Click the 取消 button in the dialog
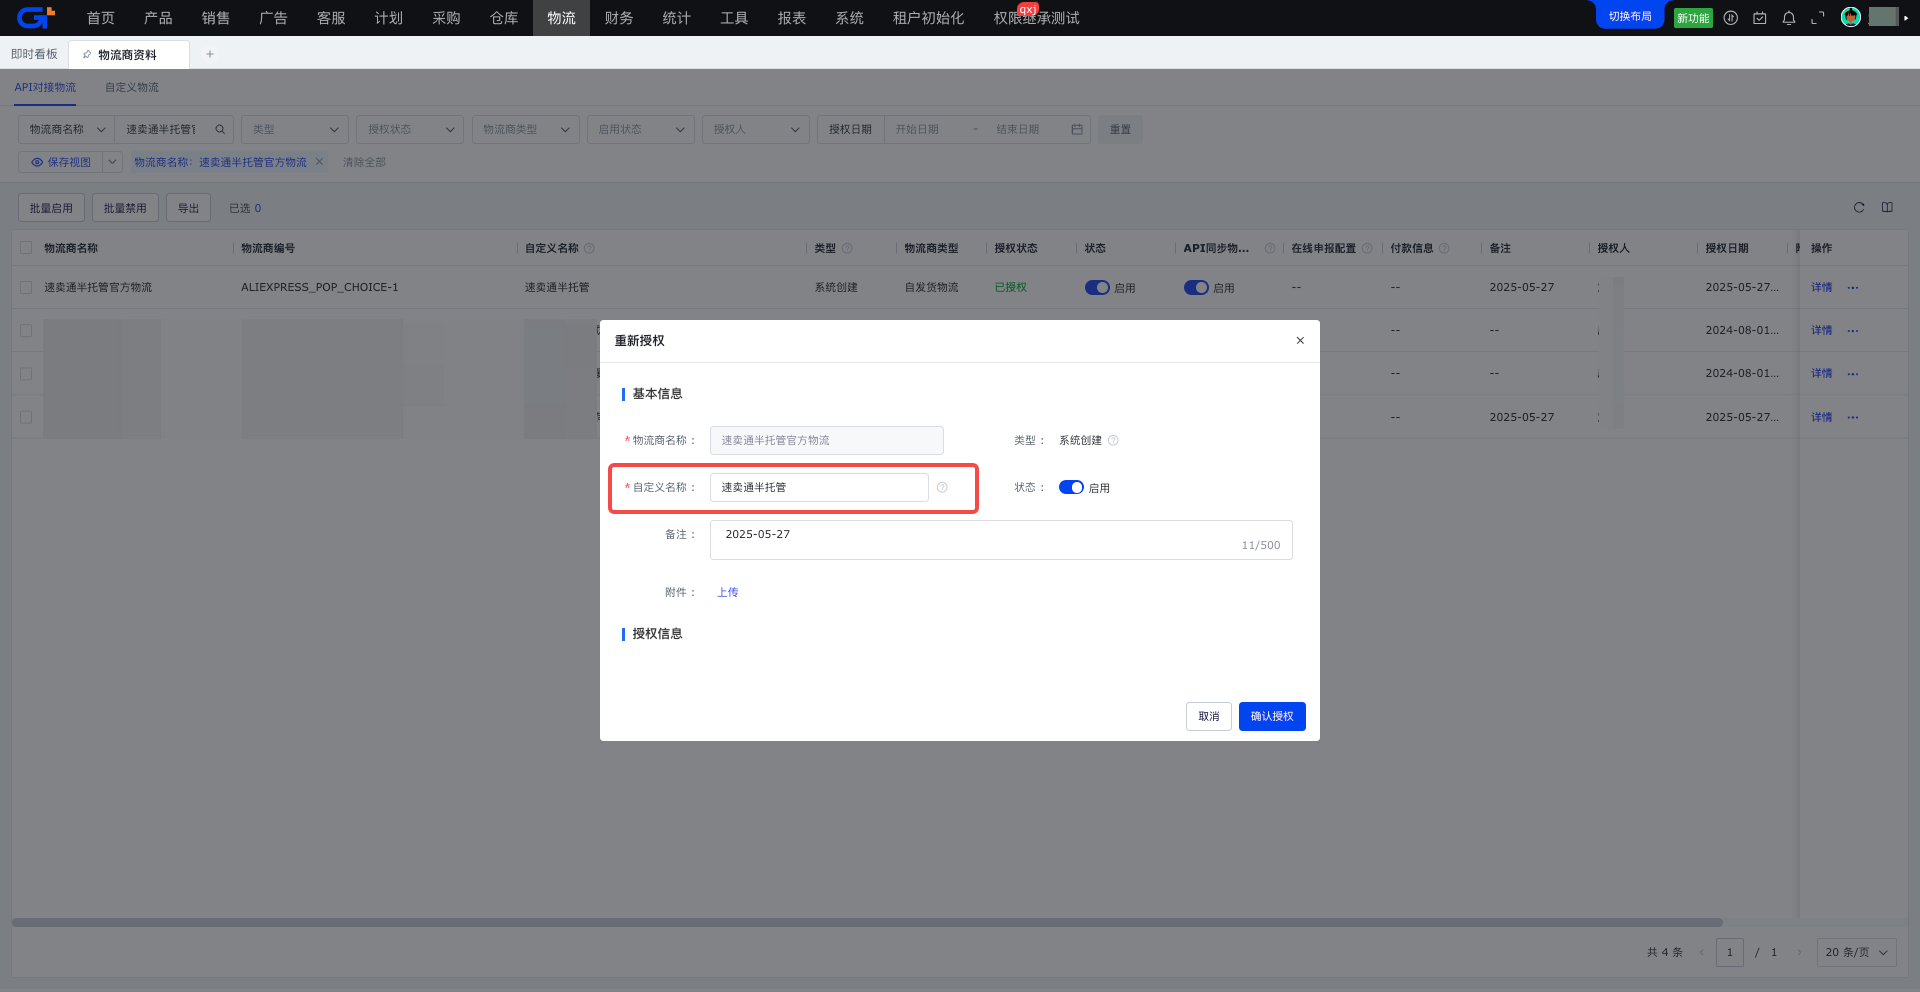This screenshot has width=1920, height=992. point(1209,716)
